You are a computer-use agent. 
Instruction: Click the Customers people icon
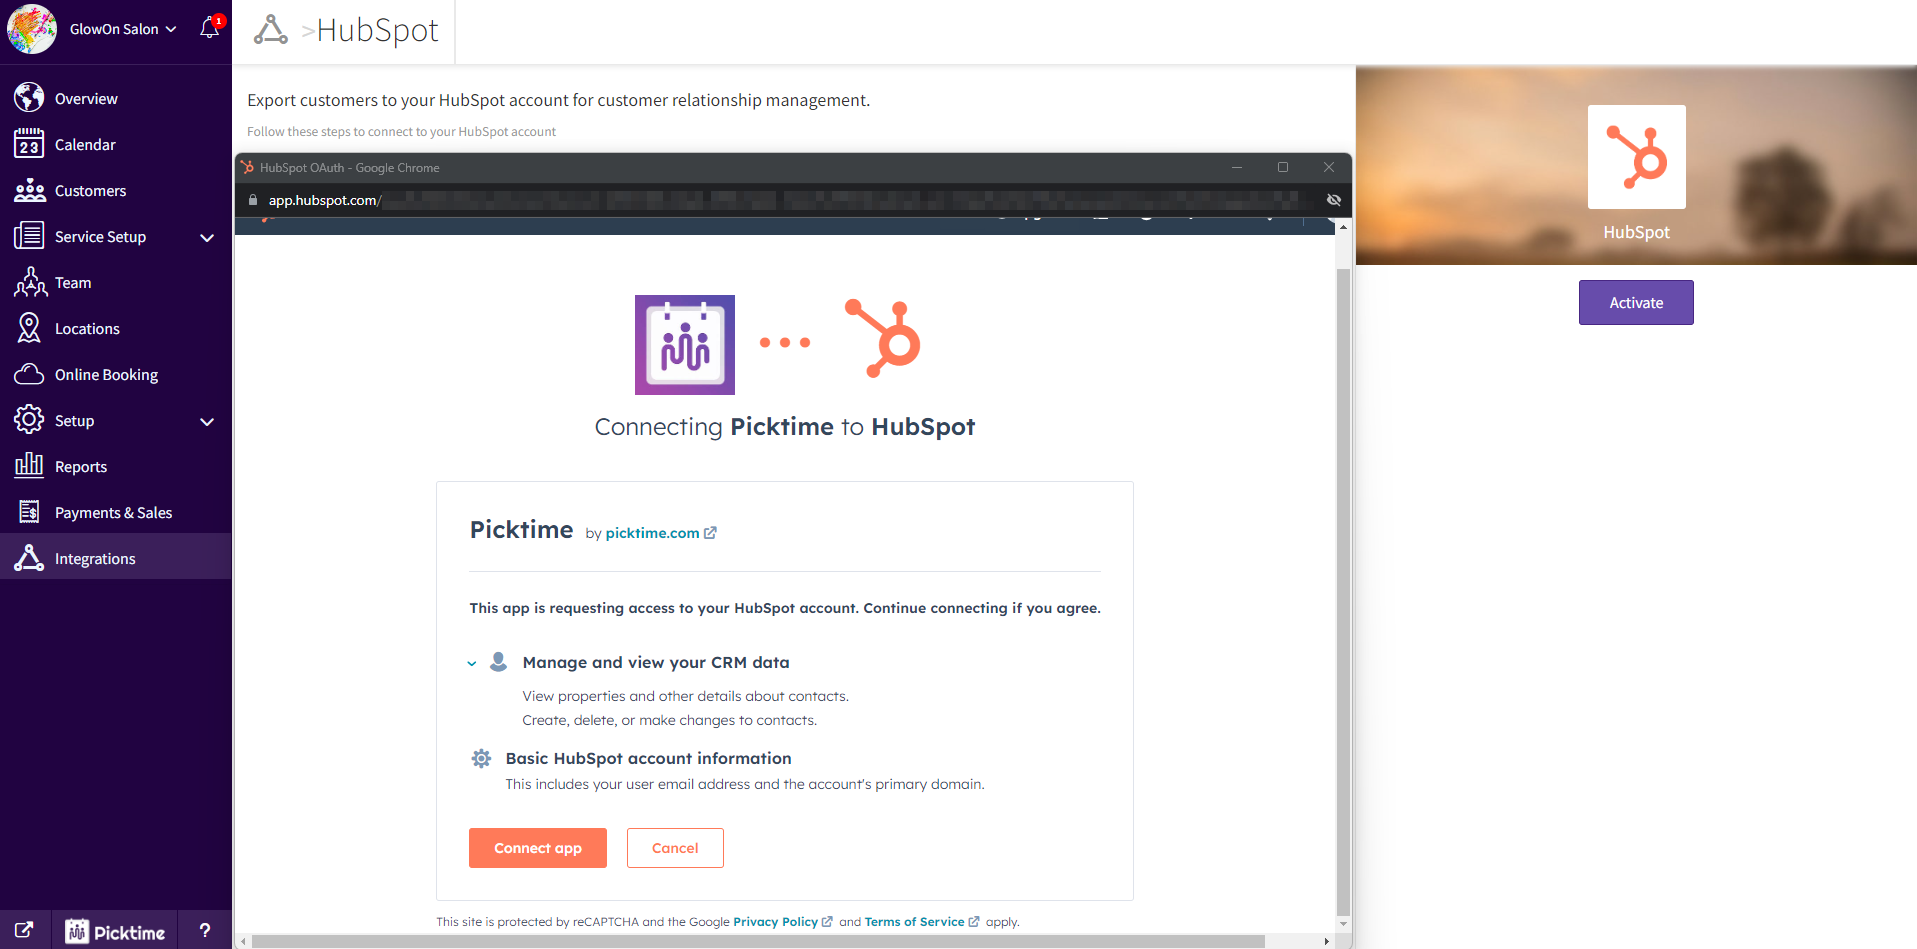[29, 191]
